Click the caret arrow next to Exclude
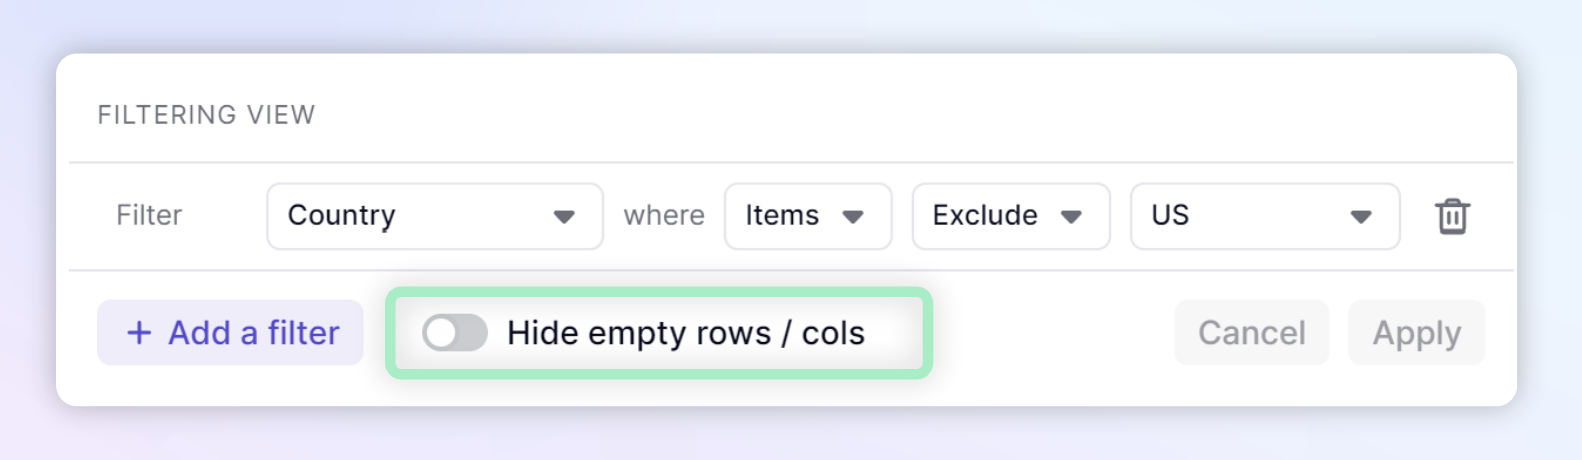The width and height of the screenshot is (1582, 460). coord(1071,217)
